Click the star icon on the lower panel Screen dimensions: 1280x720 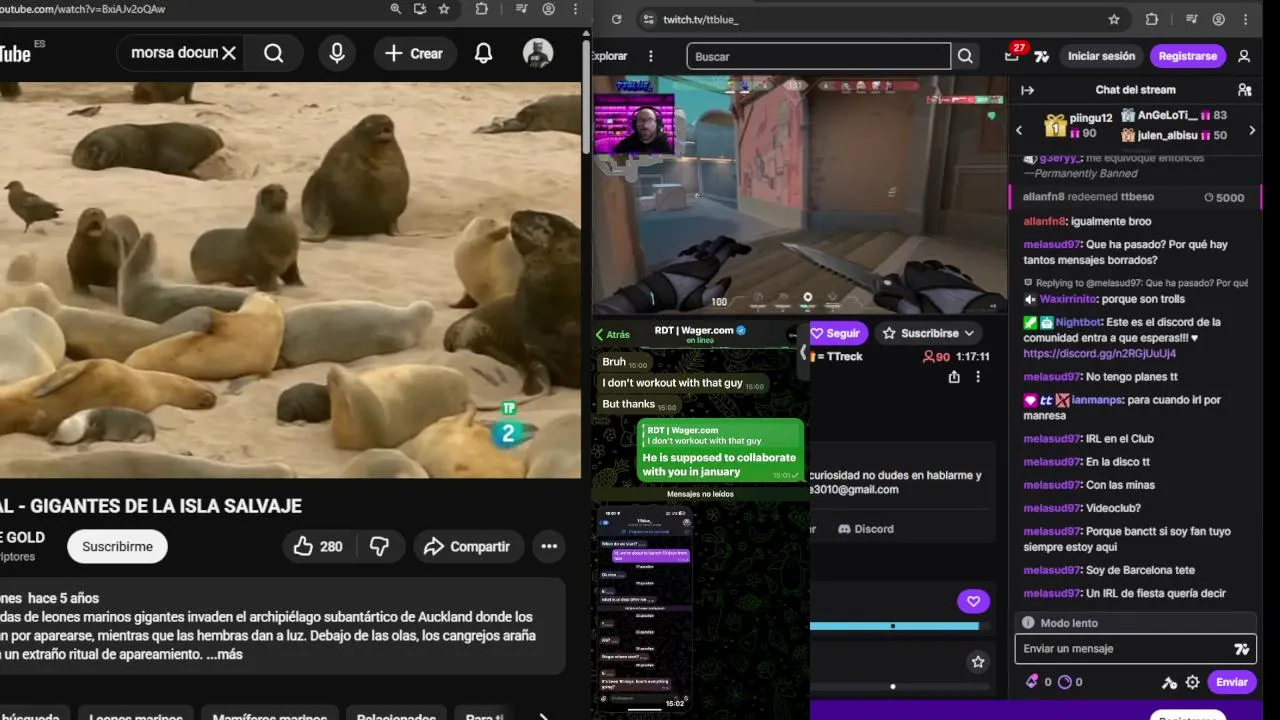coord(978,662)
